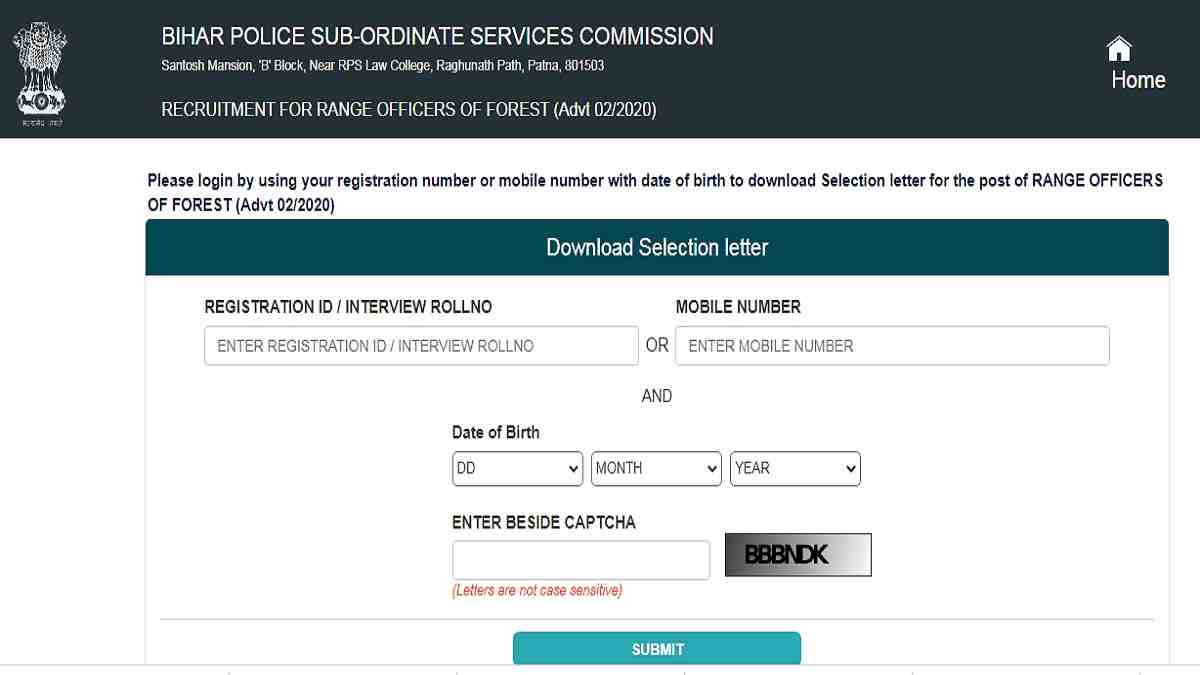Image resolution: width=1200 pixels, height=675 pixels.
Task: Click the MOBILE NUMBER label
Action: coord(738,307)
